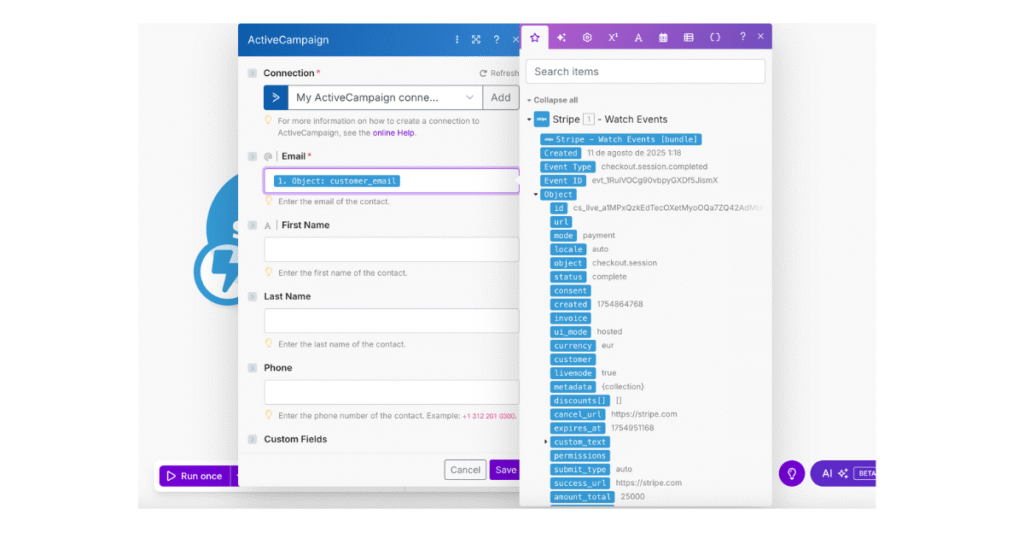Insert the Event Type variable pill

coord(568,166)
